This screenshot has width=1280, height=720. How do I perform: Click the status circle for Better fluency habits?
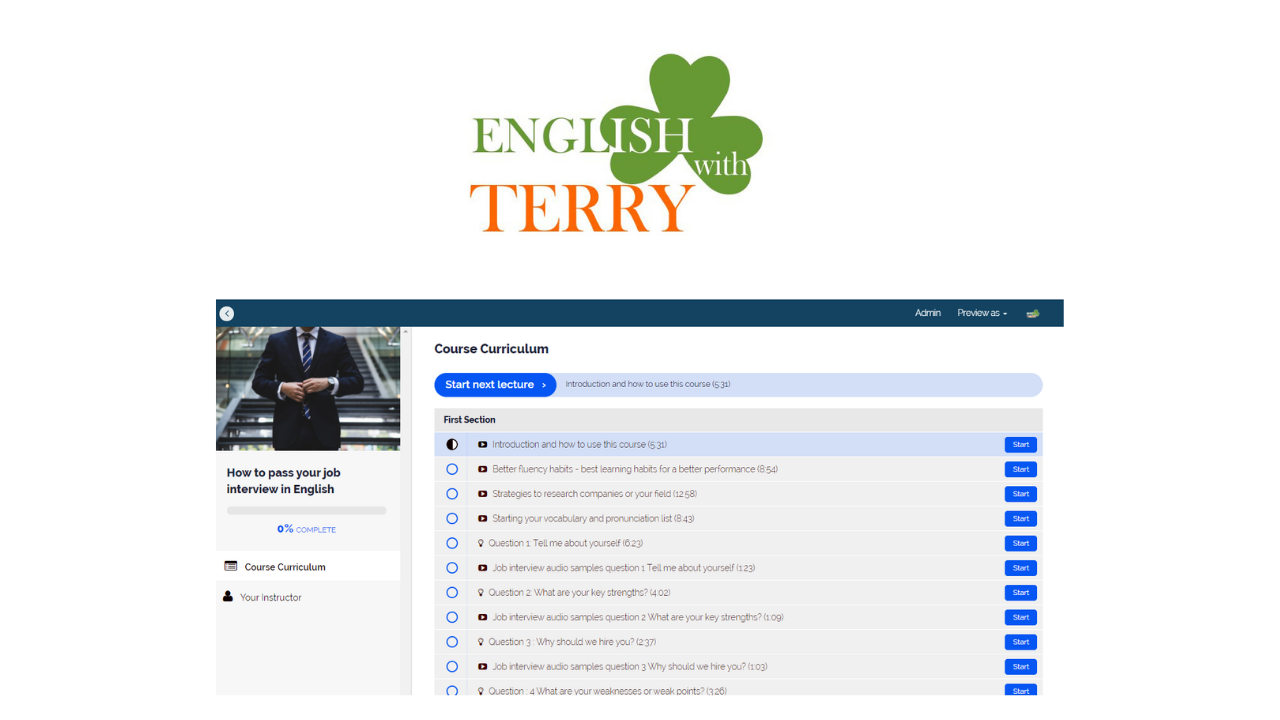click(x=452, y=469)
